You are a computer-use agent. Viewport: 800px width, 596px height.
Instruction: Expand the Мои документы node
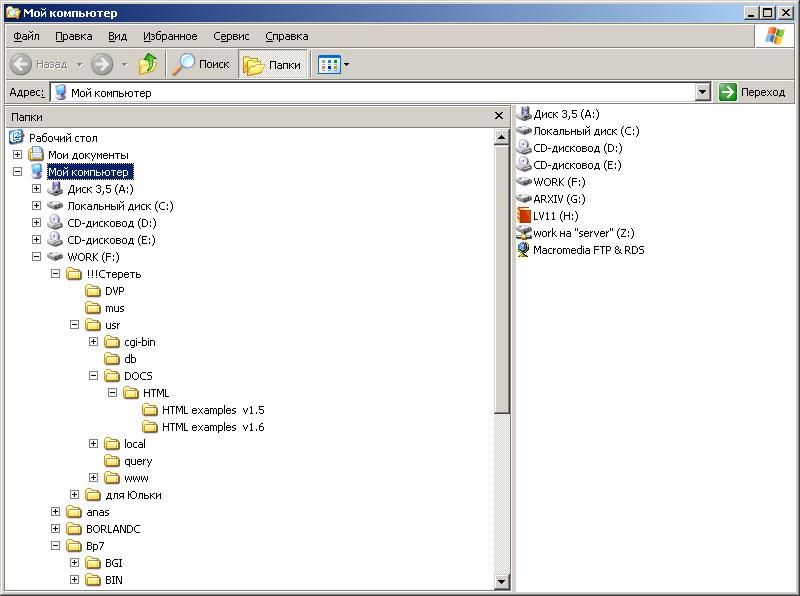(x=17, y=154)
